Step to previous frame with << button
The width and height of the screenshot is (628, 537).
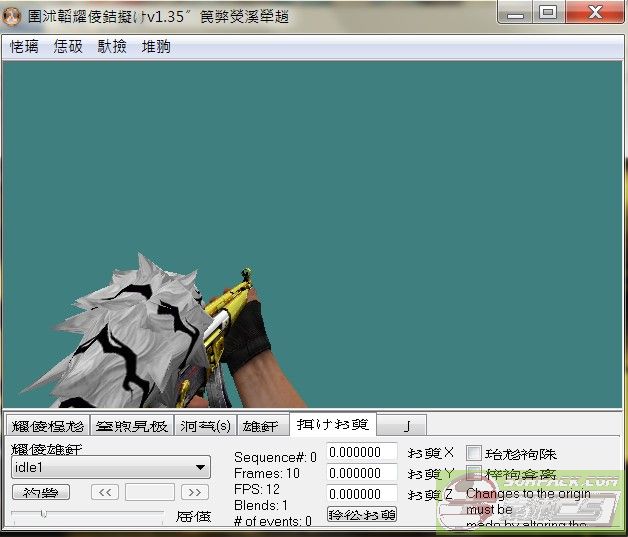point(105,492)
